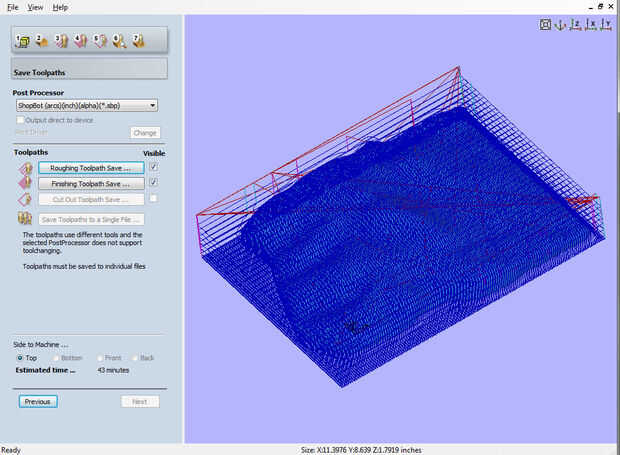Image resolution: width=620 pixels, height=455 pixels.
Task: View model along the X axis
Action: pyautogui.click(x=591, y=25)
